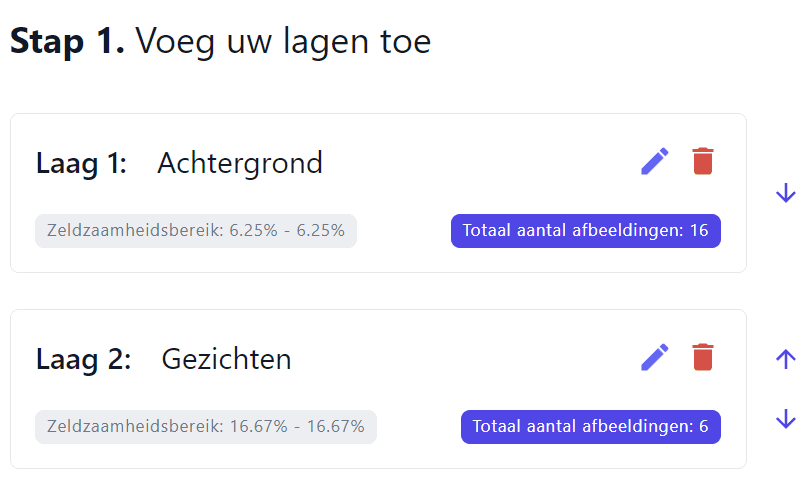Remove the Gezichten layer with the trash icon
Screen dimensions: 810x477
point(703,357)
